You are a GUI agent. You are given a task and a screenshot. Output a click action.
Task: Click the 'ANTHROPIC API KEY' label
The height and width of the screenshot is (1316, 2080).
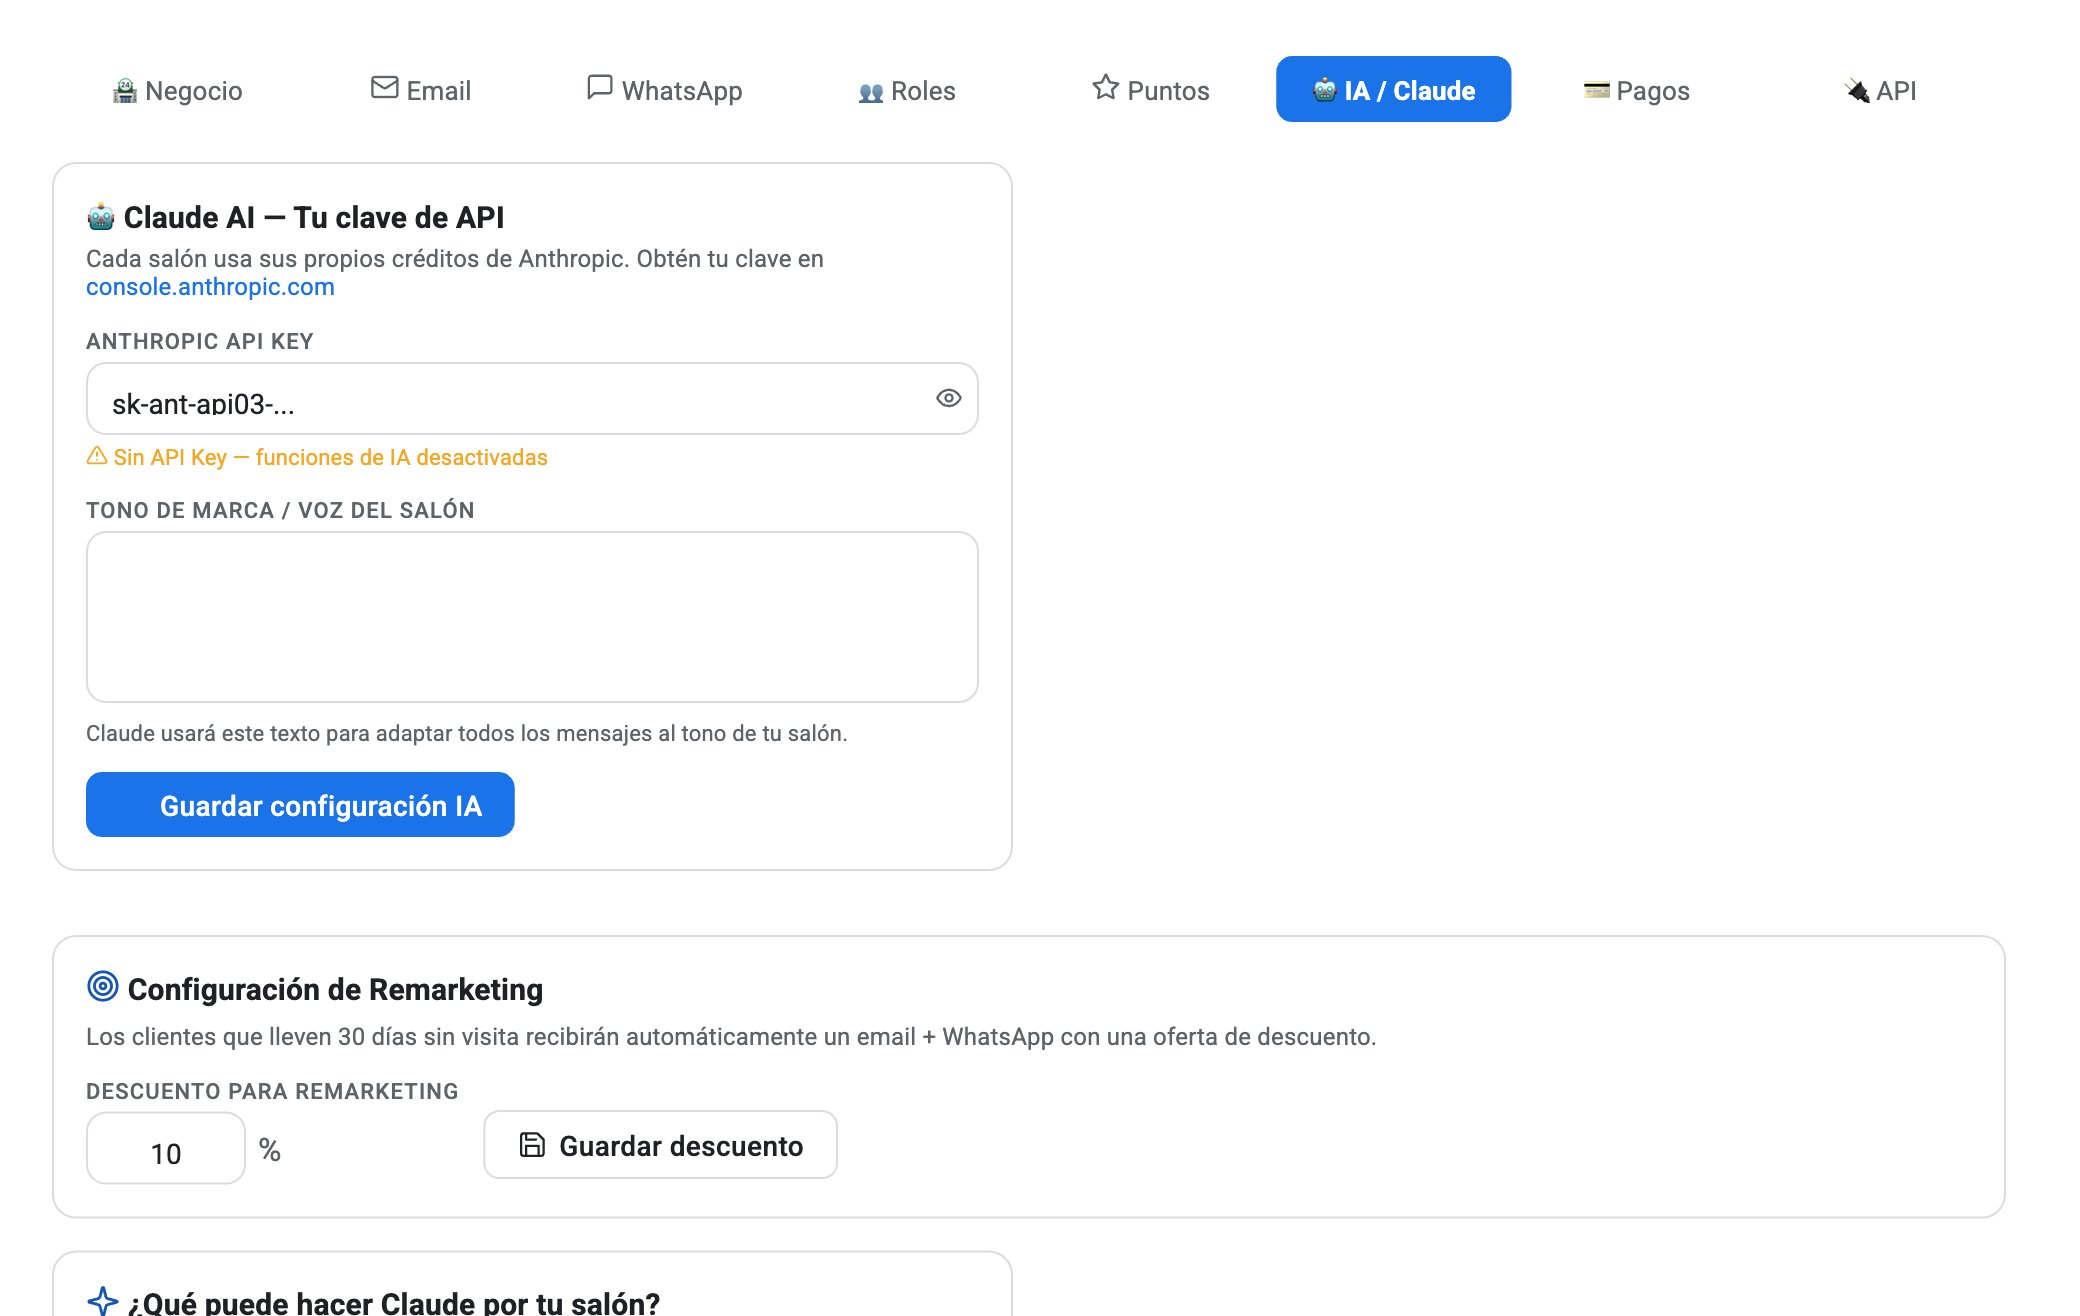pos(200,342)
